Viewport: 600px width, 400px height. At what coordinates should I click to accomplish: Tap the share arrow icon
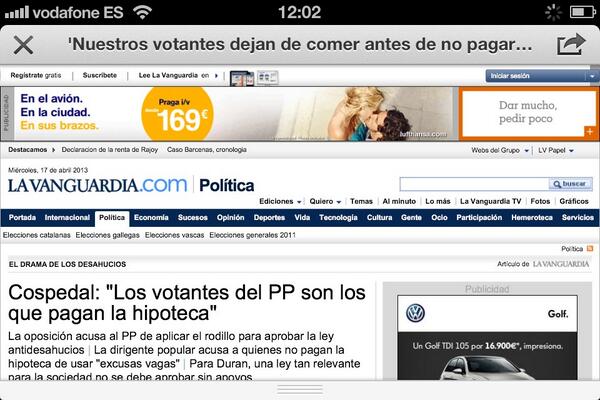pos(571,44)
